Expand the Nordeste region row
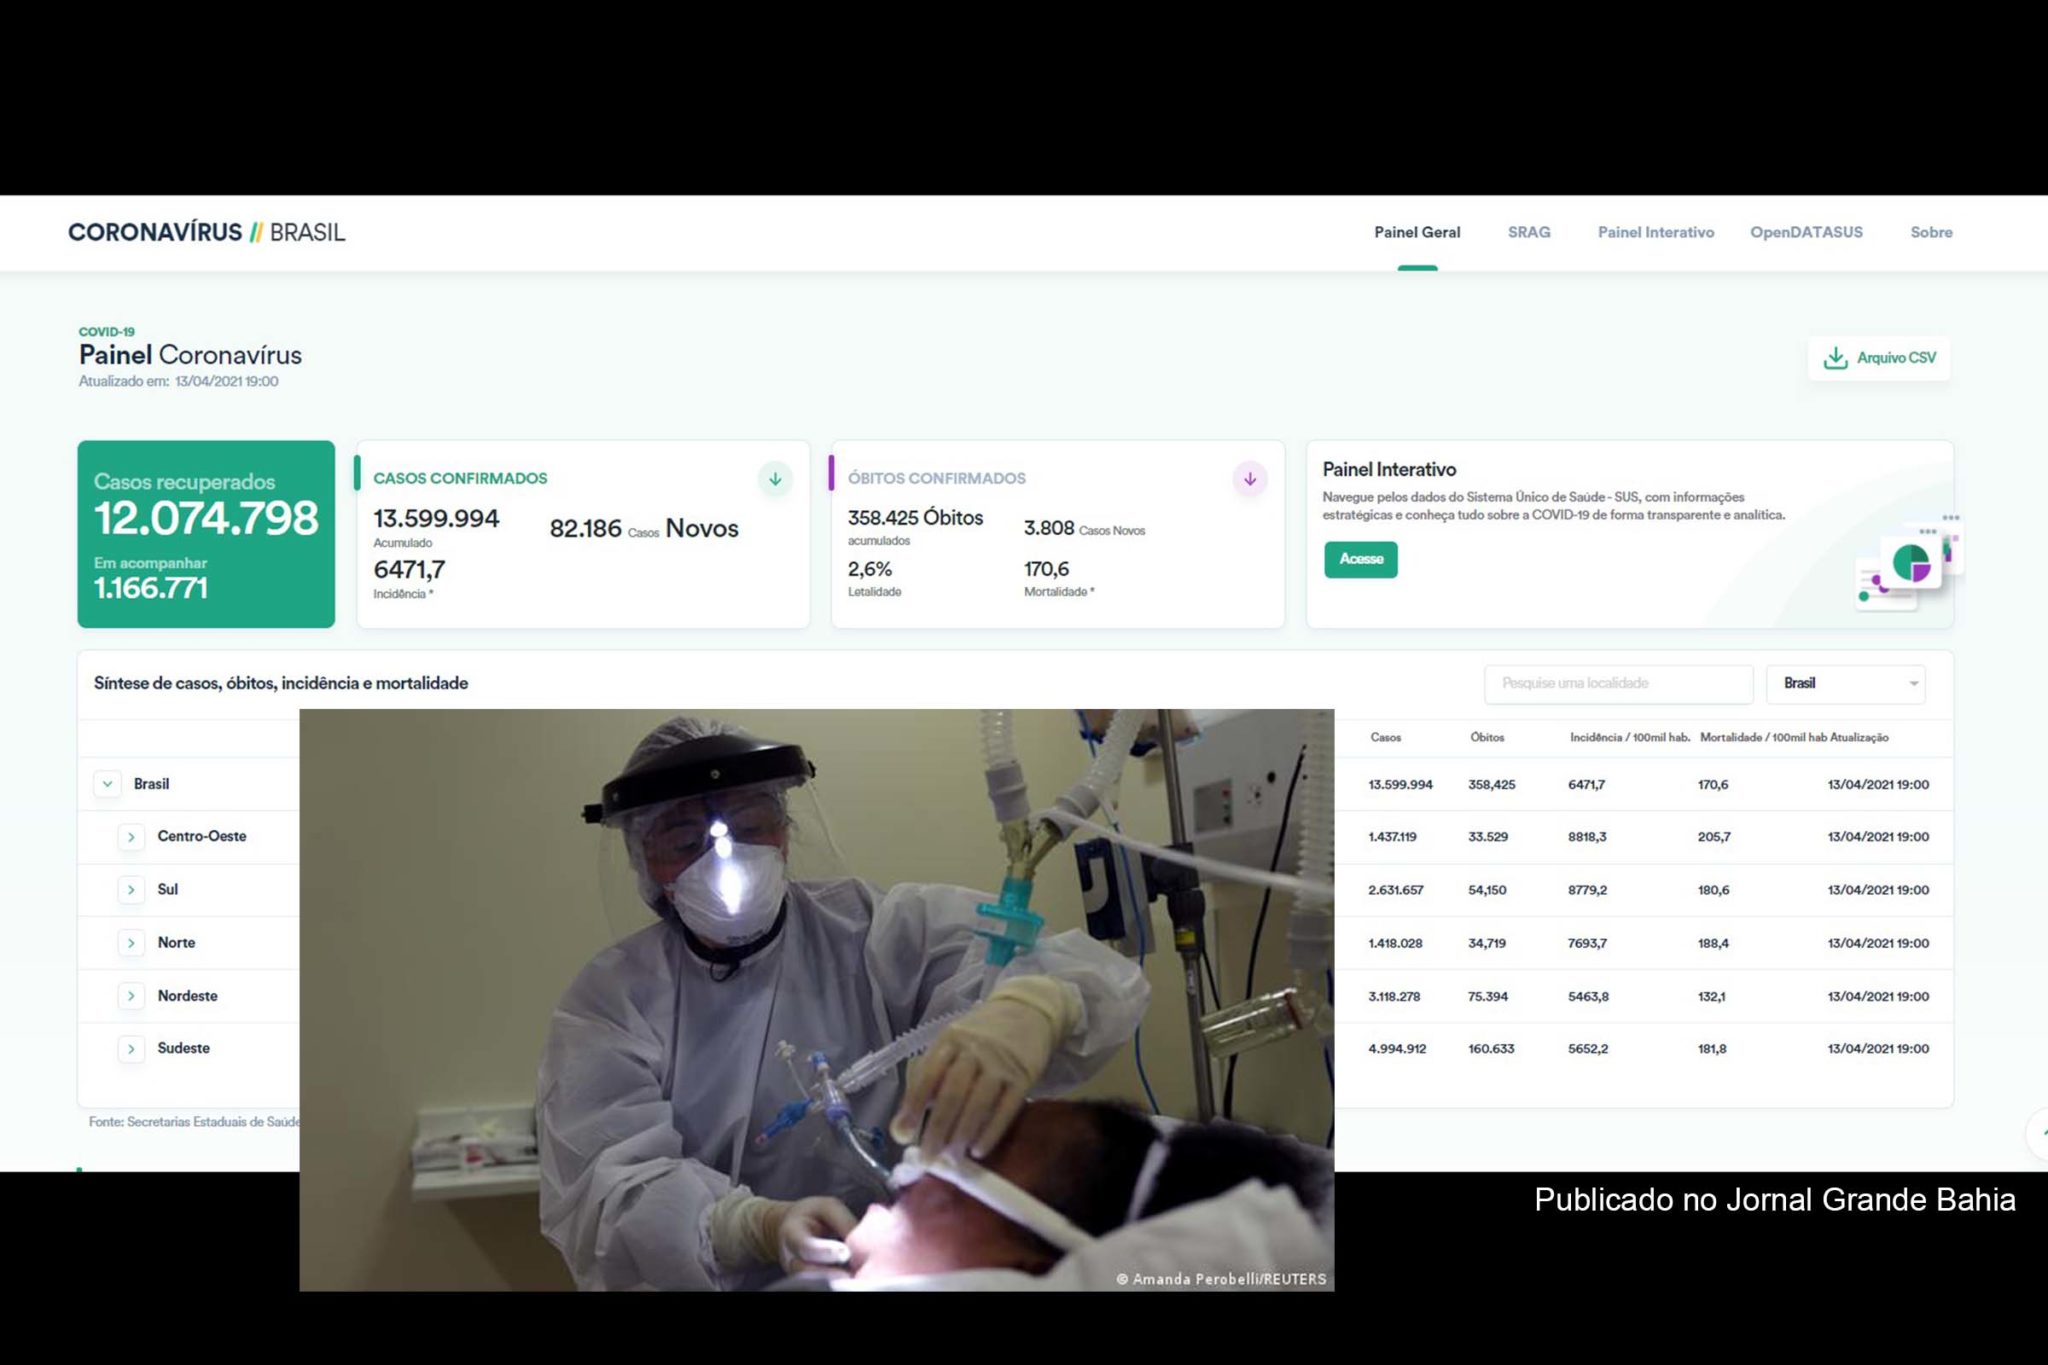This screenshot has width=2048, height=1365. point(131,996)
